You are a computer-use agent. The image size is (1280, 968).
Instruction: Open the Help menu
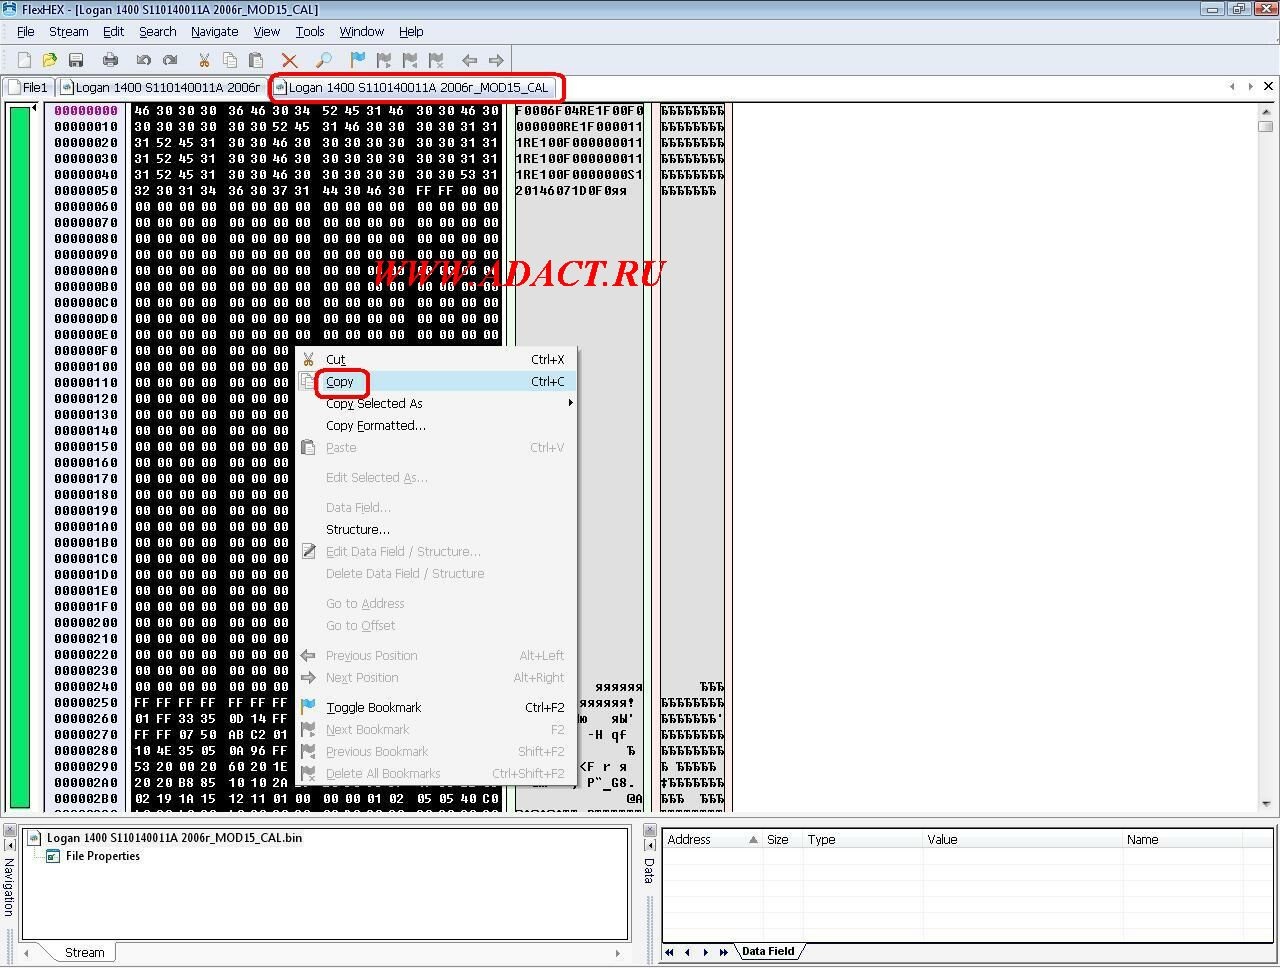click(x=411, y=32)
